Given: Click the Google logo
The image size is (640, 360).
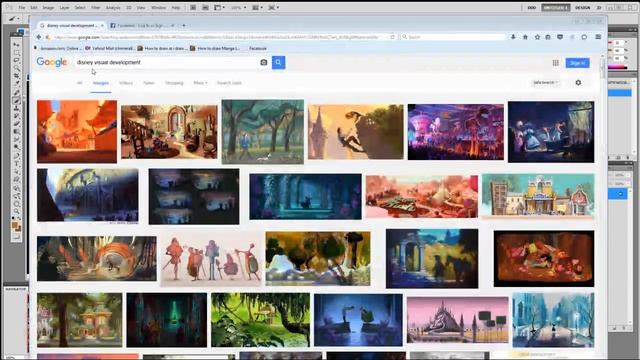Looking at the screenshot, I should (51, 62).
